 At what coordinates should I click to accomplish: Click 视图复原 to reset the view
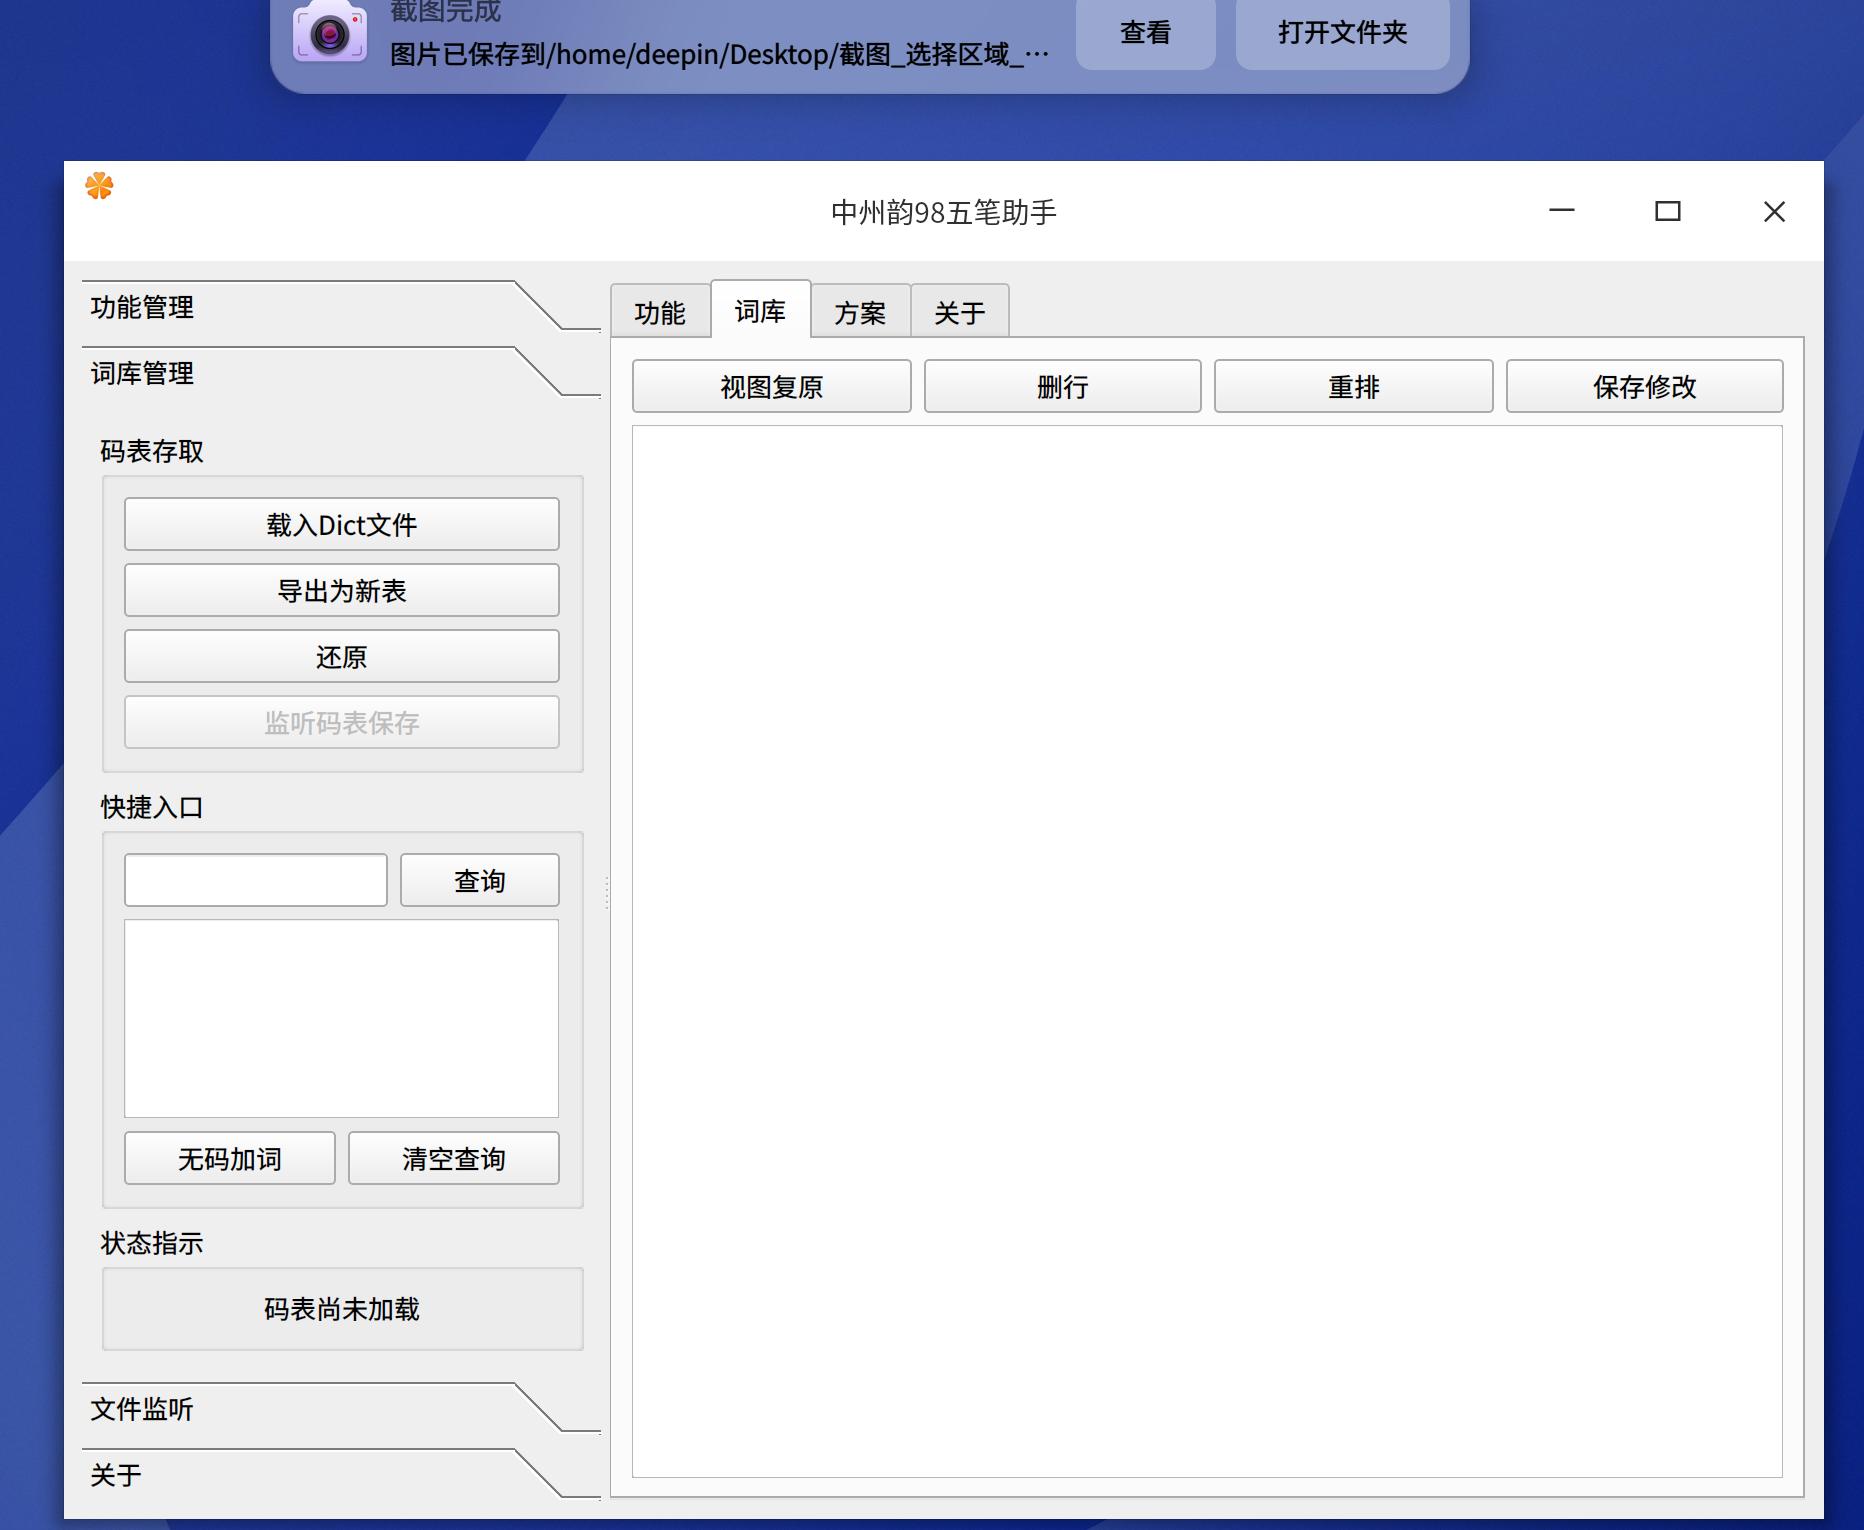pyautogui.click(x=770, y=386)
